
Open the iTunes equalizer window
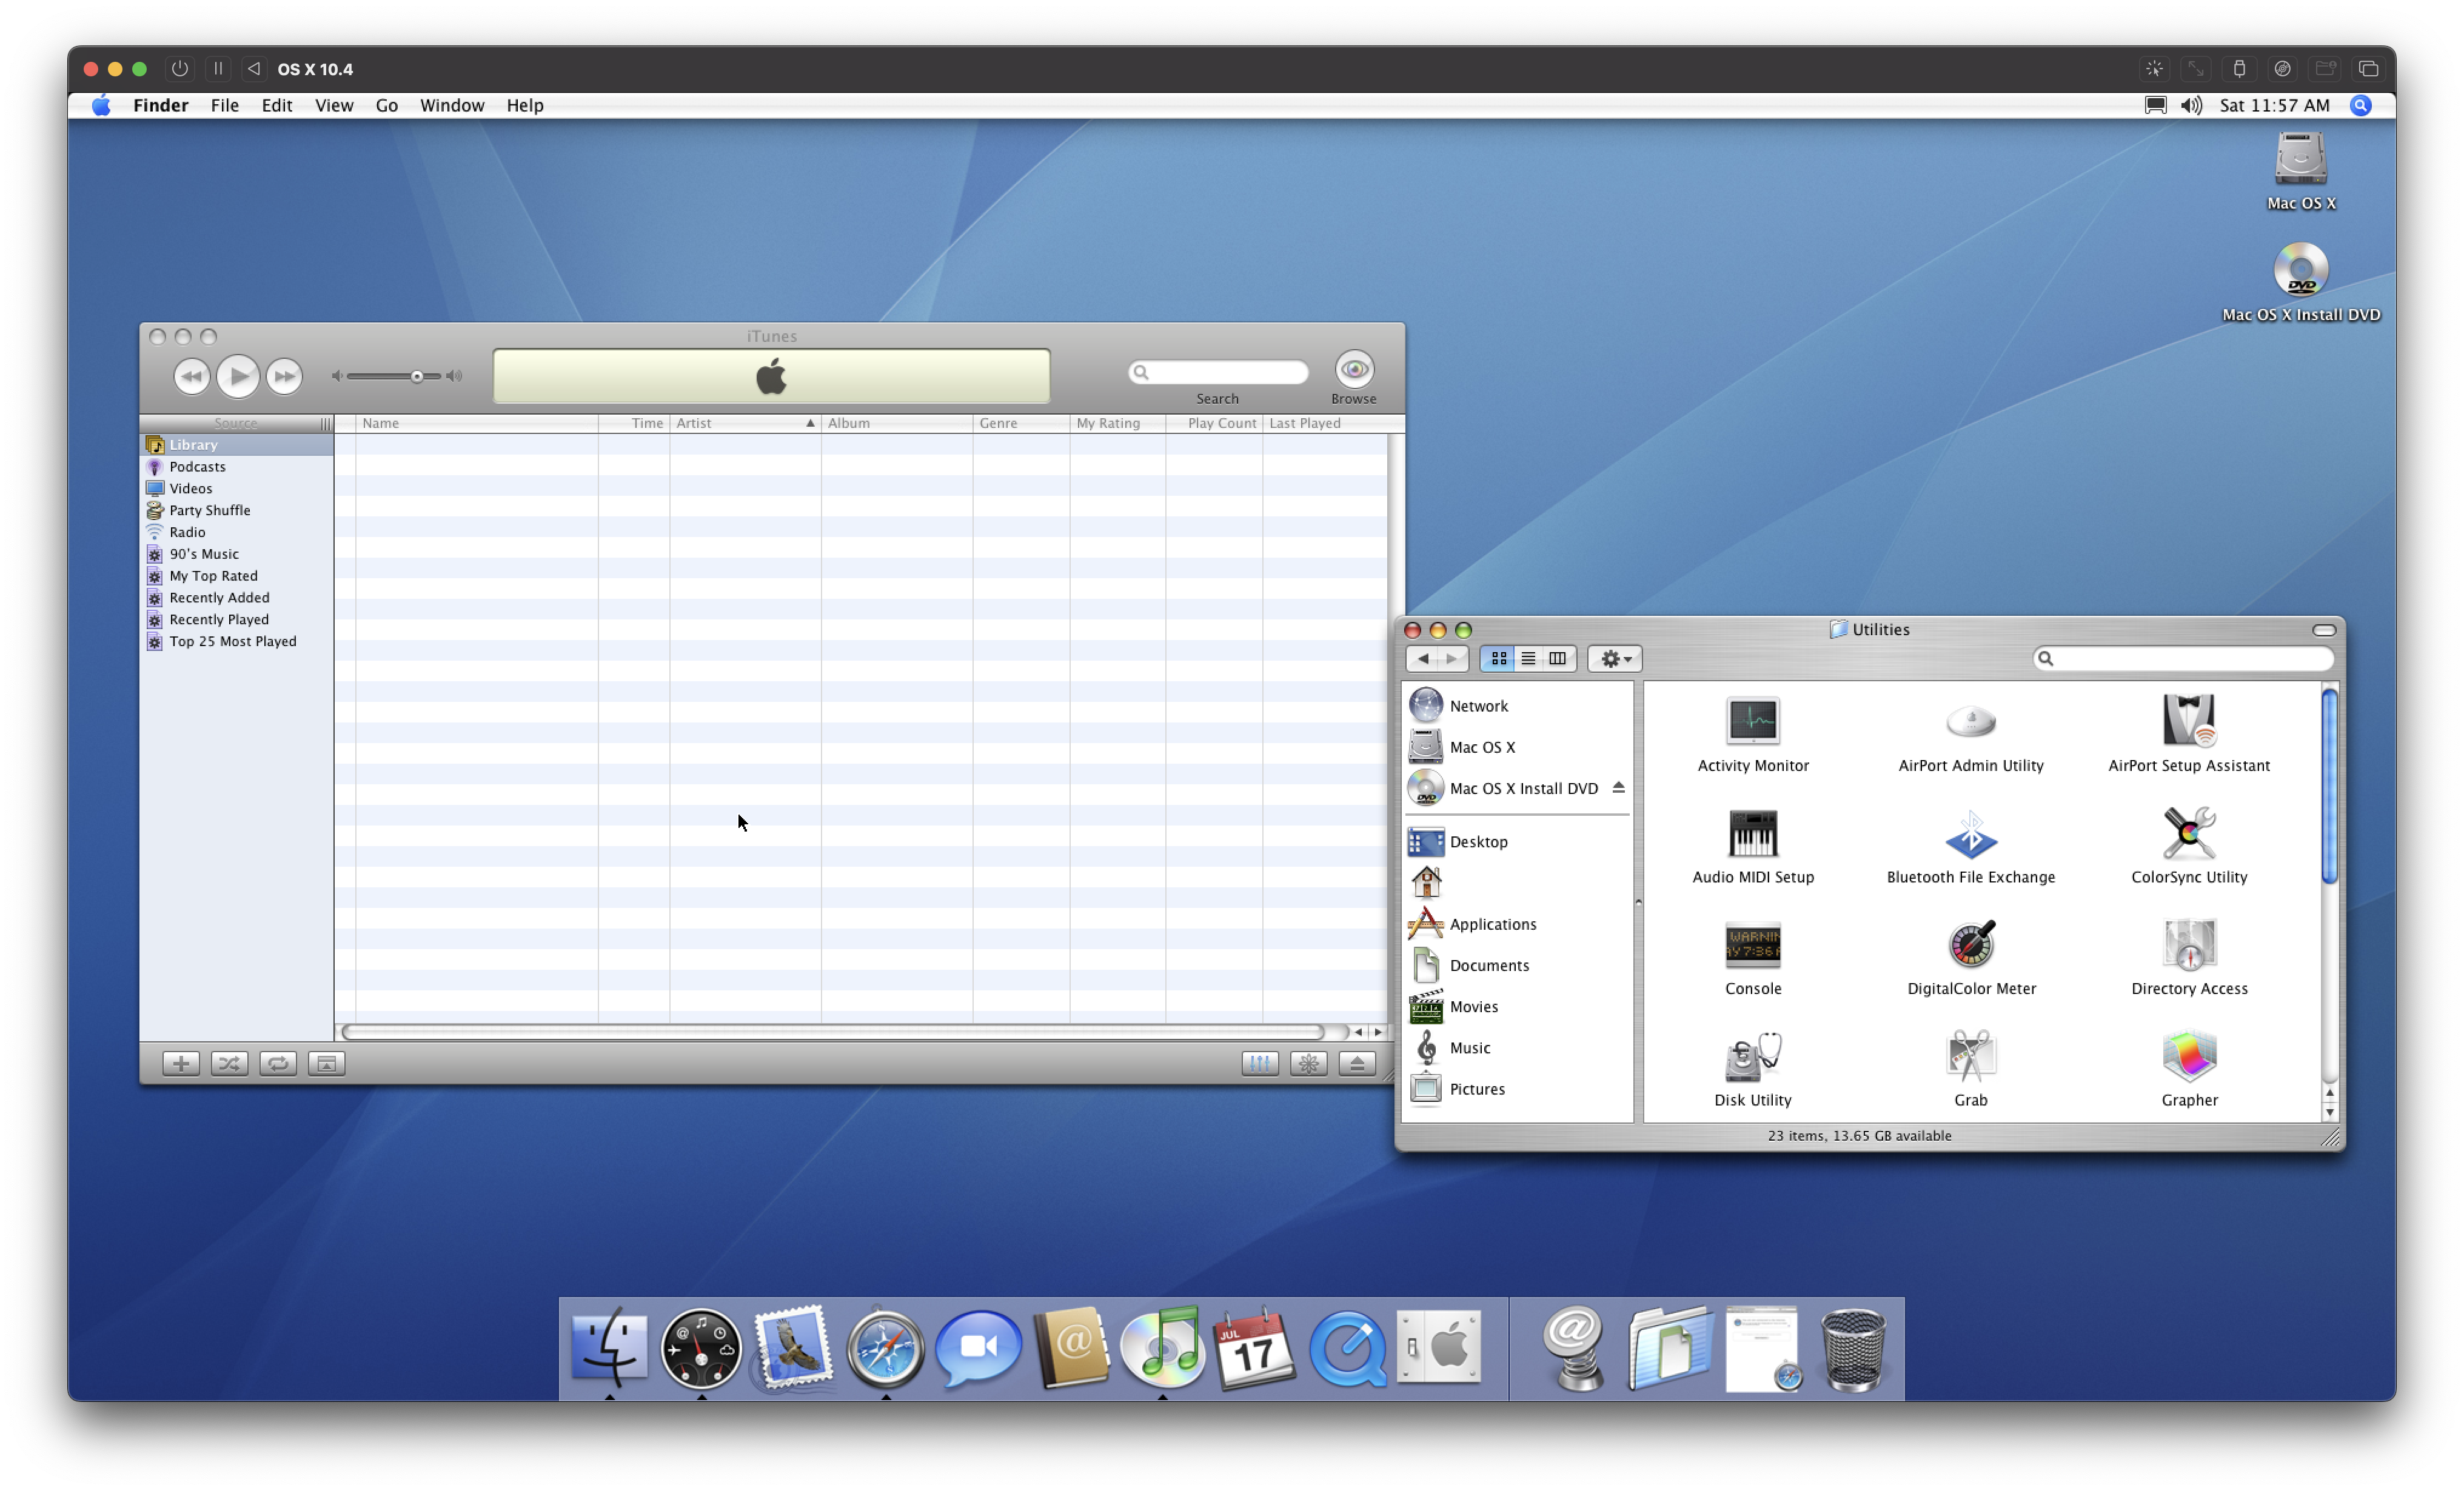click(1259, 1063)
